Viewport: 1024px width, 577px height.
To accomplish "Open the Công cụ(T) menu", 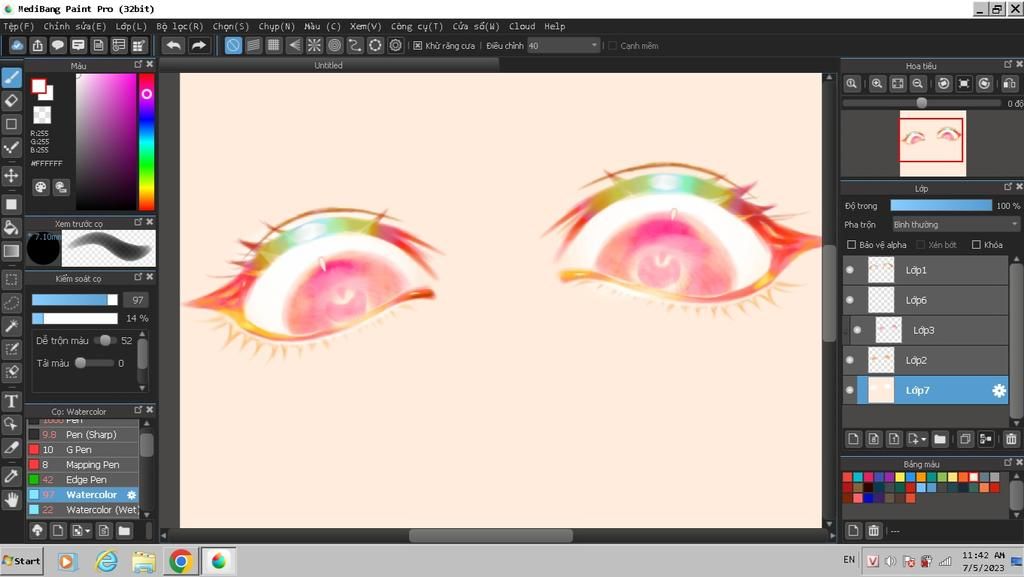I will (x=416, y=26).
